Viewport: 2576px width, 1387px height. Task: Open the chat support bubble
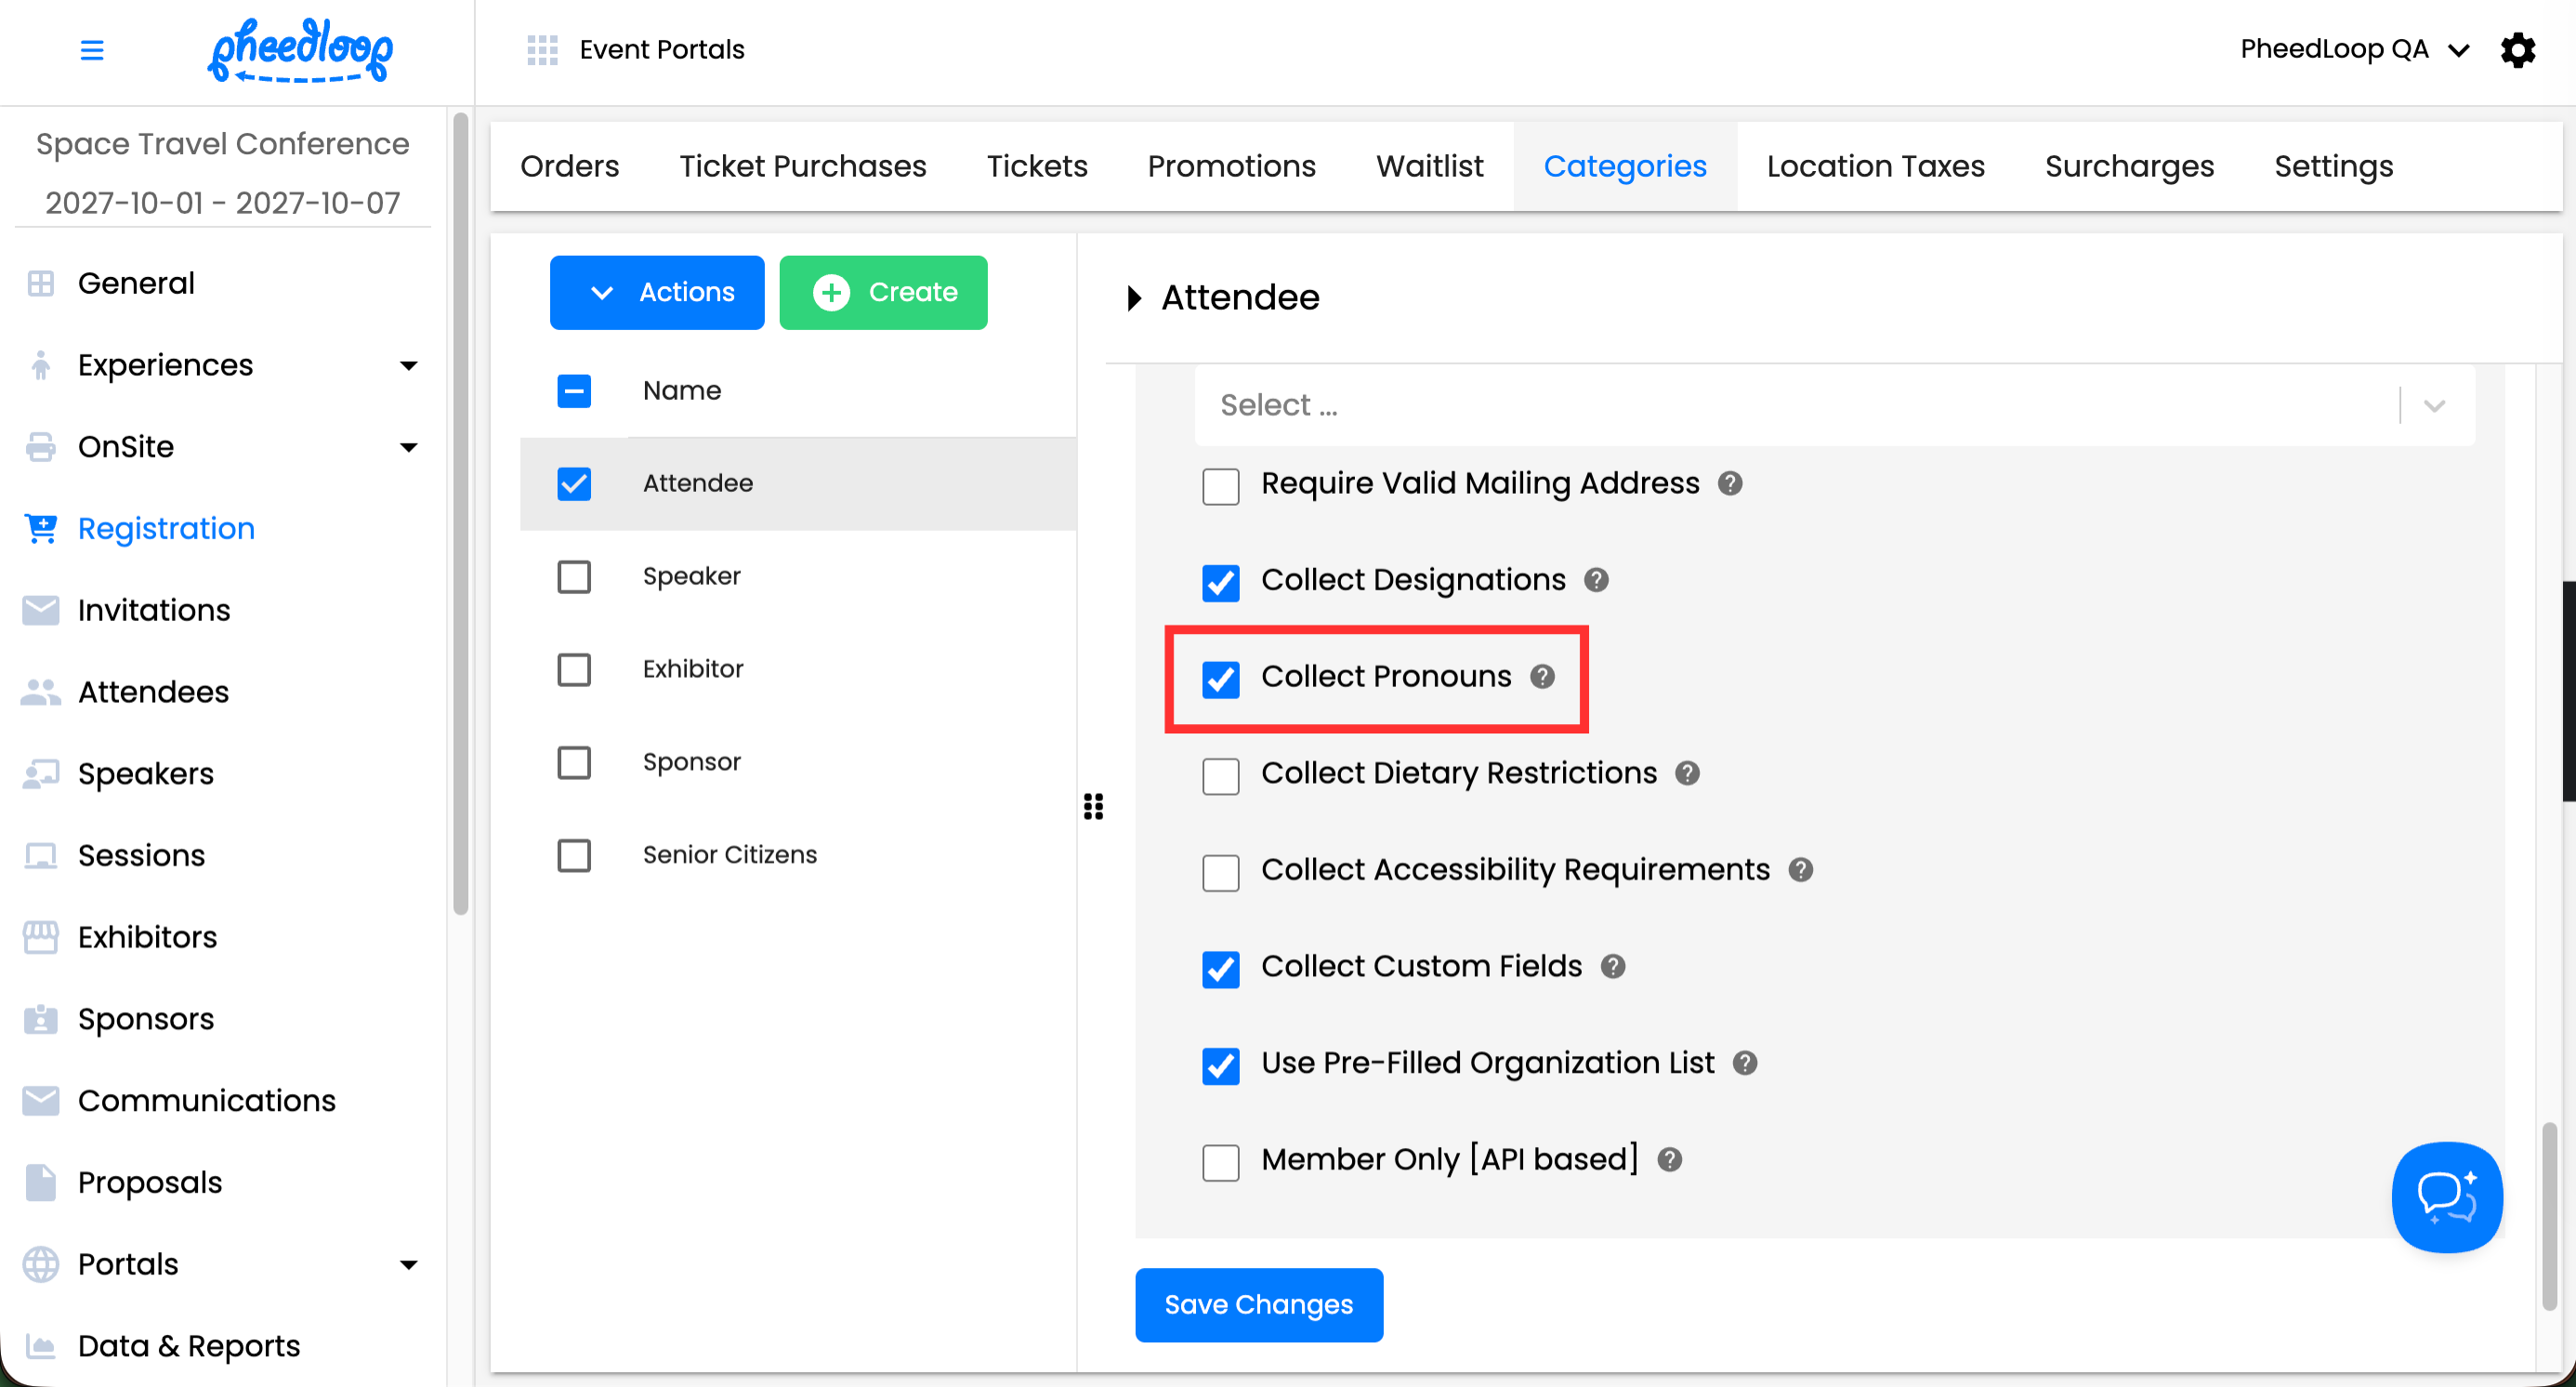(2446, 1196)
